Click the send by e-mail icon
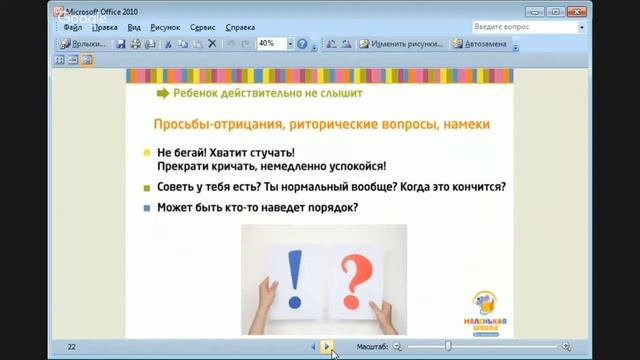This screenshot has height=360, width=640. 150,44
